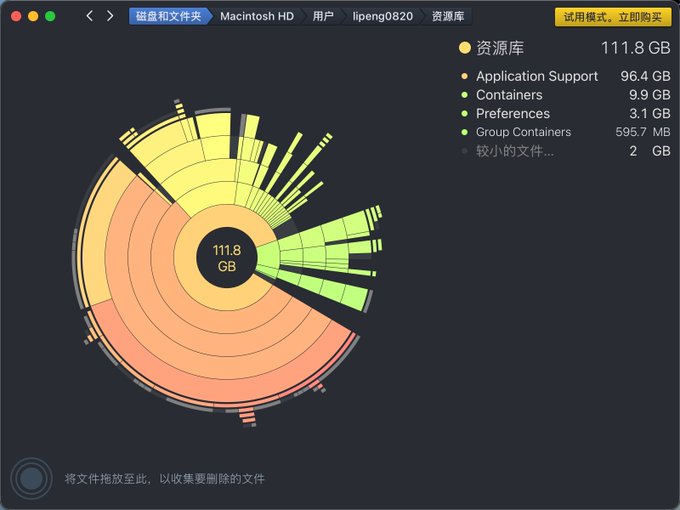
Task: Open lipeng0820 folder from breadcrumb
Action: click(x=381, y=16)
